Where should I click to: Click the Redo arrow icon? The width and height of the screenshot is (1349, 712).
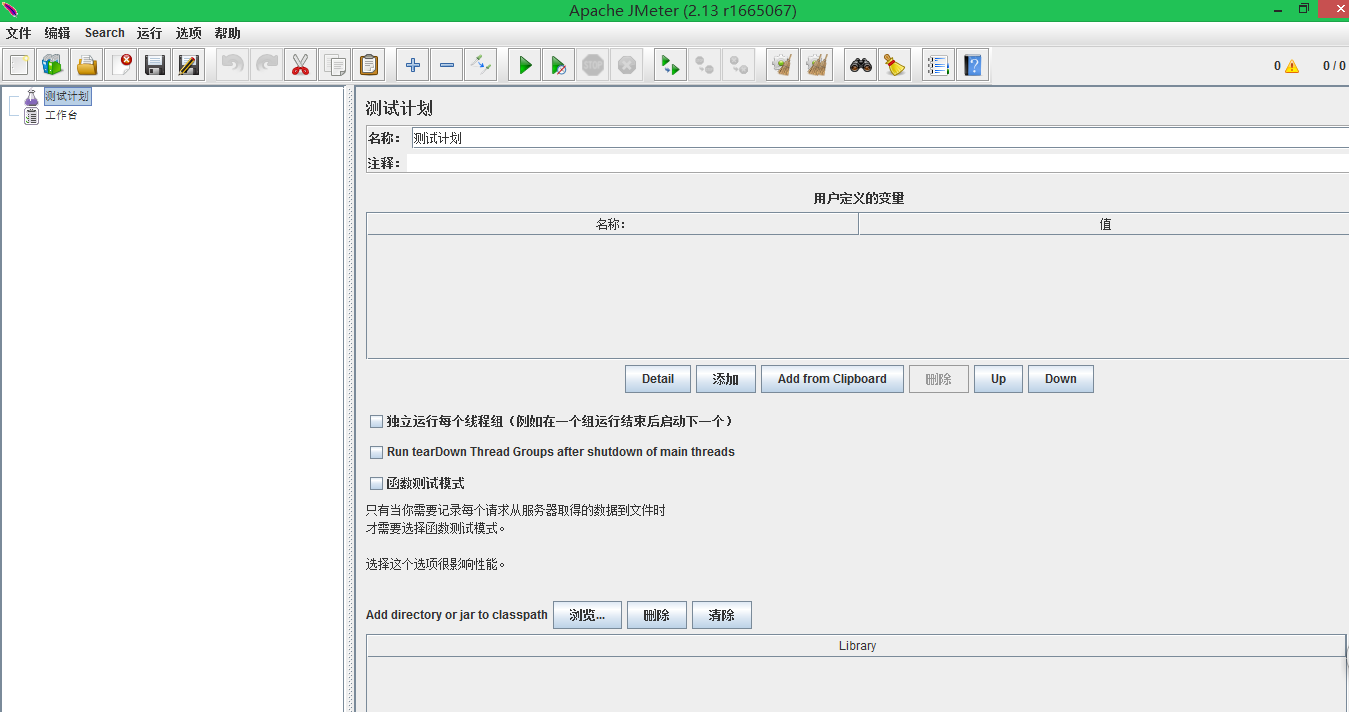[267, 66]
